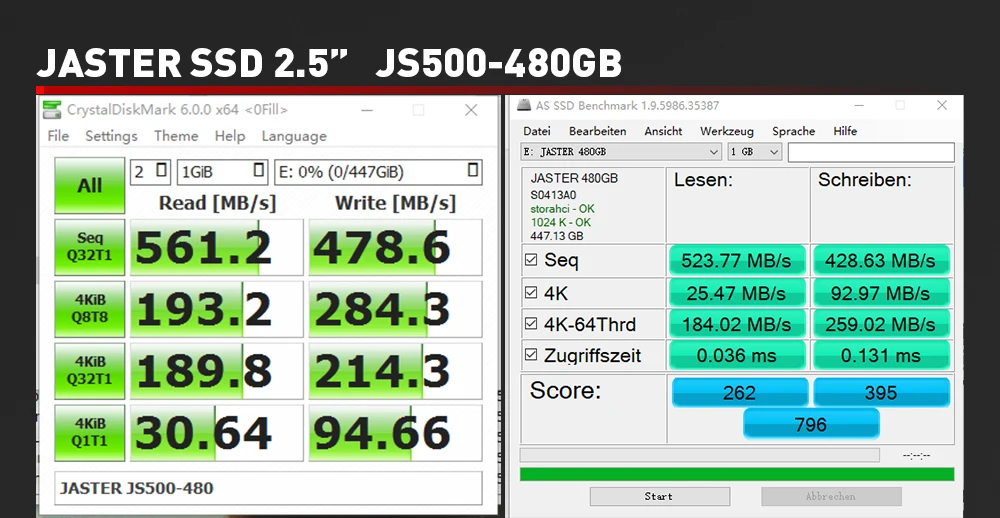This screenshot has height=518, width=1000.
Task: Click the storahci - OK status text
Action: click(x=562, y=209)
